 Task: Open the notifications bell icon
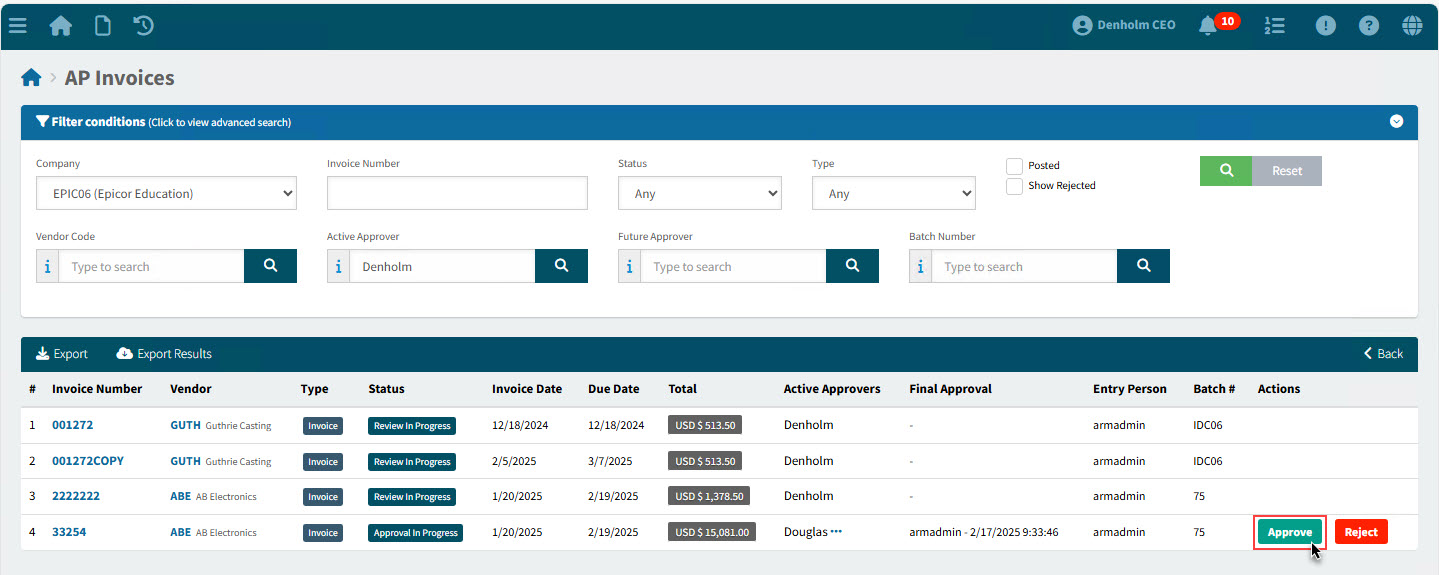[x=1208, y=26]
